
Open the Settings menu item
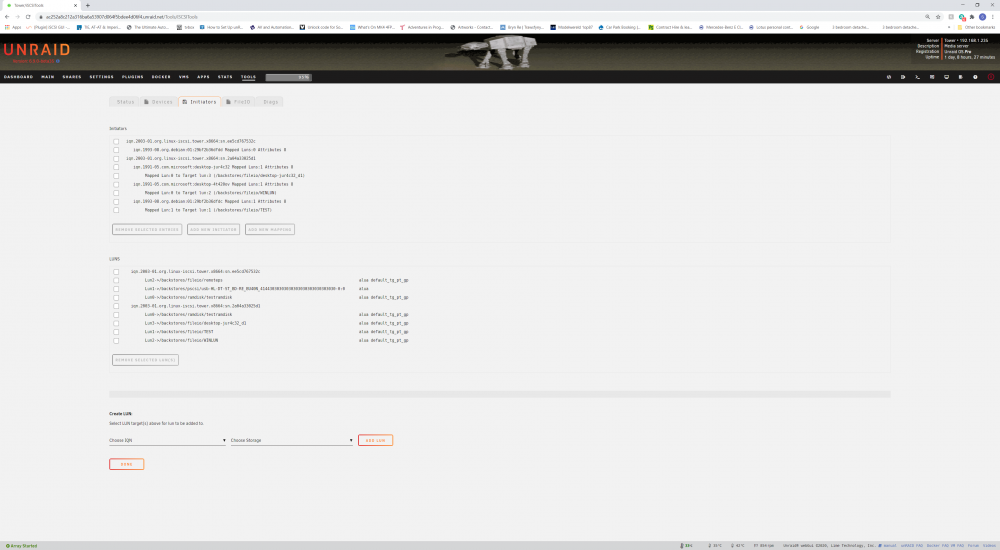101,77
